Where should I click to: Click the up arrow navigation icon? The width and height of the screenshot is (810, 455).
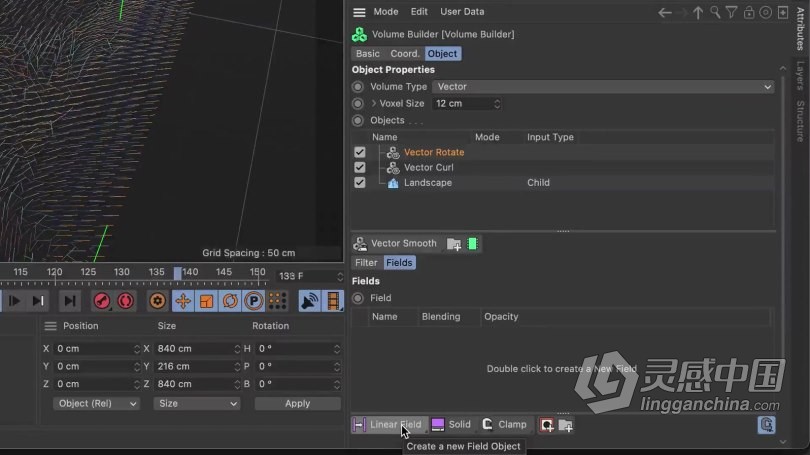click(x=698, y=12)
